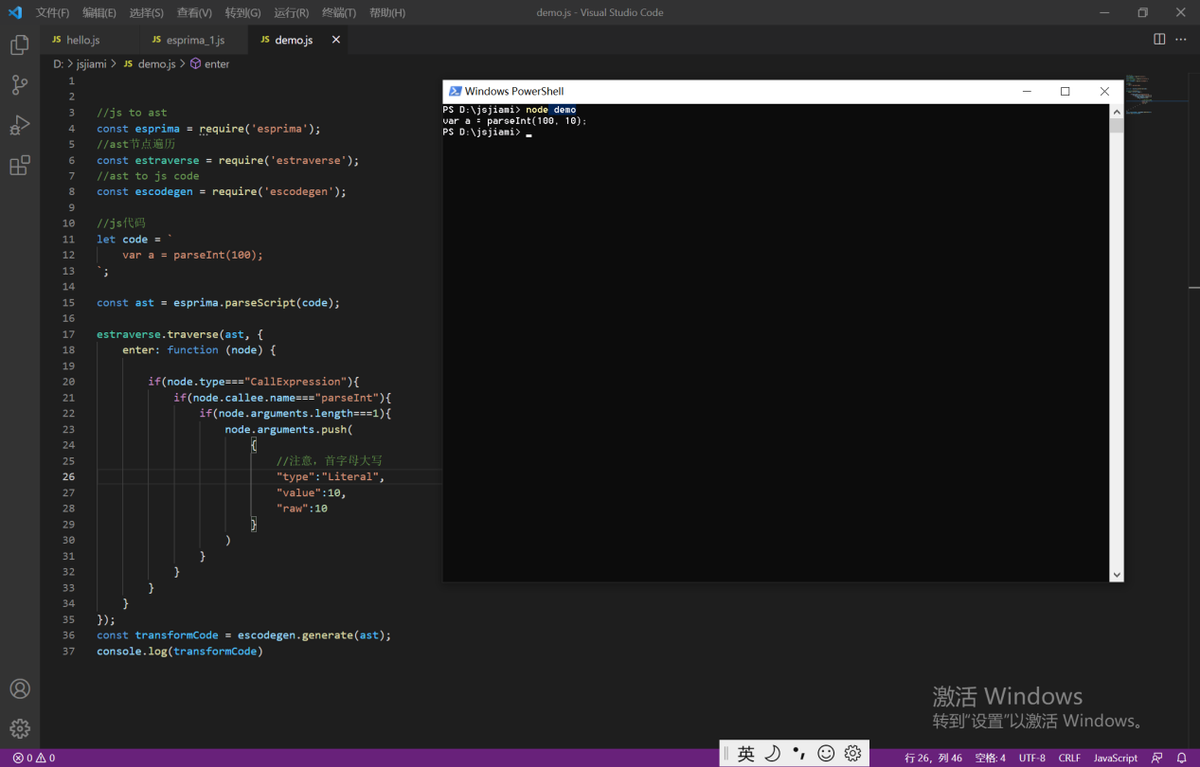Open the 转到(G) menu

point(243,13)
